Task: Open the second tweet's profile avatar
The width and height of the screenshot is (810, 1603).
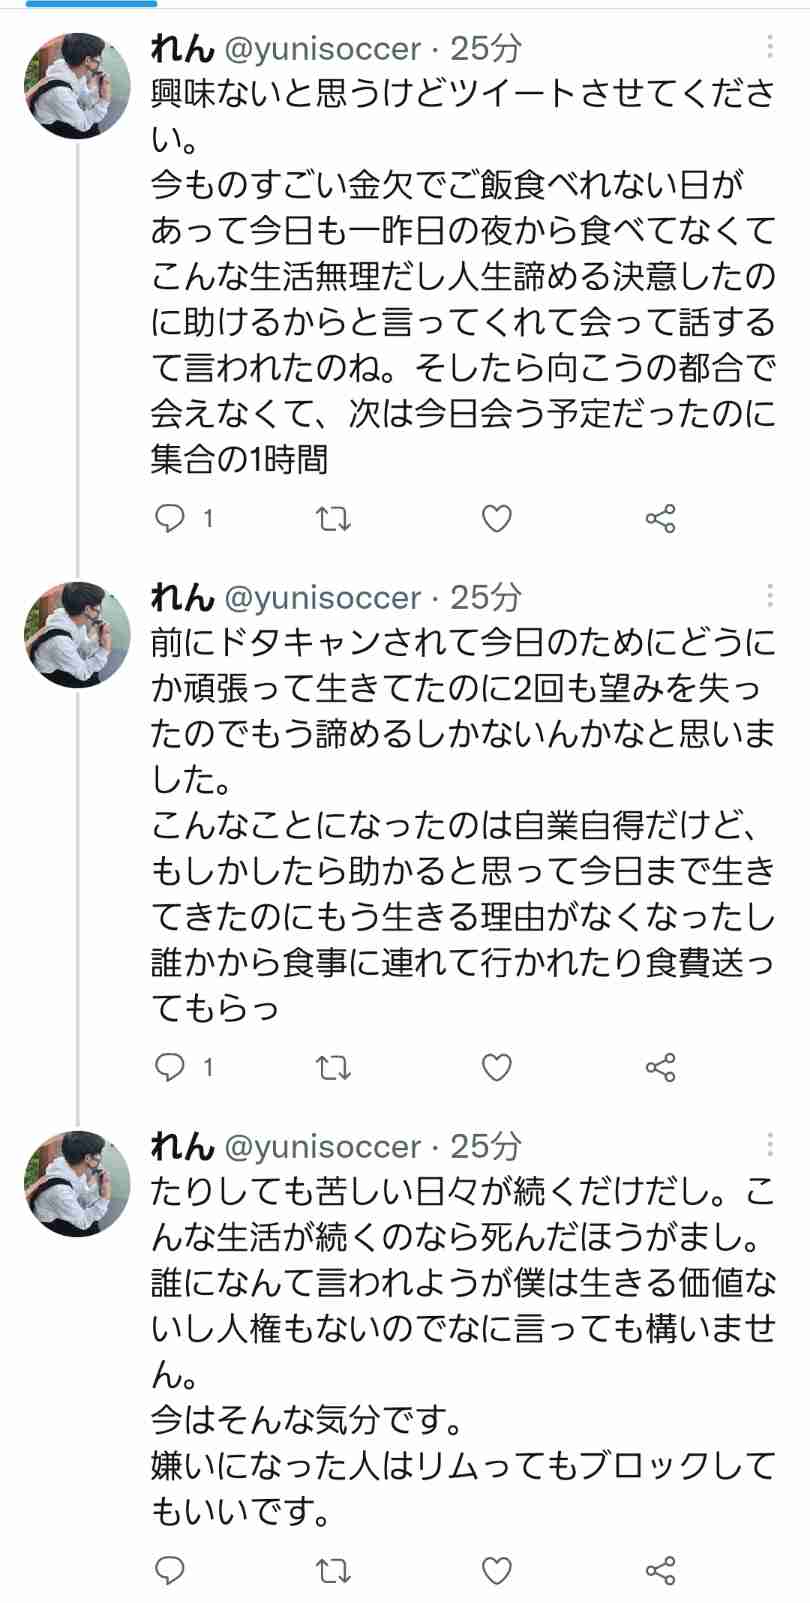Action: (77, 634)
